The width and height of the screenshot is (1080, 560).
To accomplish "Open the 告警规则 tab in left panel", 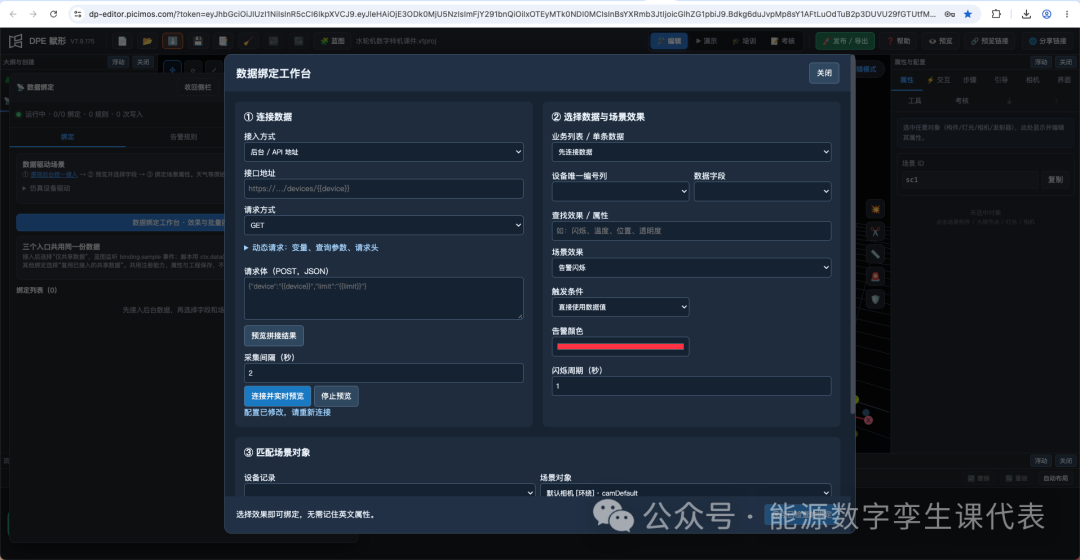I will [183, 136].
